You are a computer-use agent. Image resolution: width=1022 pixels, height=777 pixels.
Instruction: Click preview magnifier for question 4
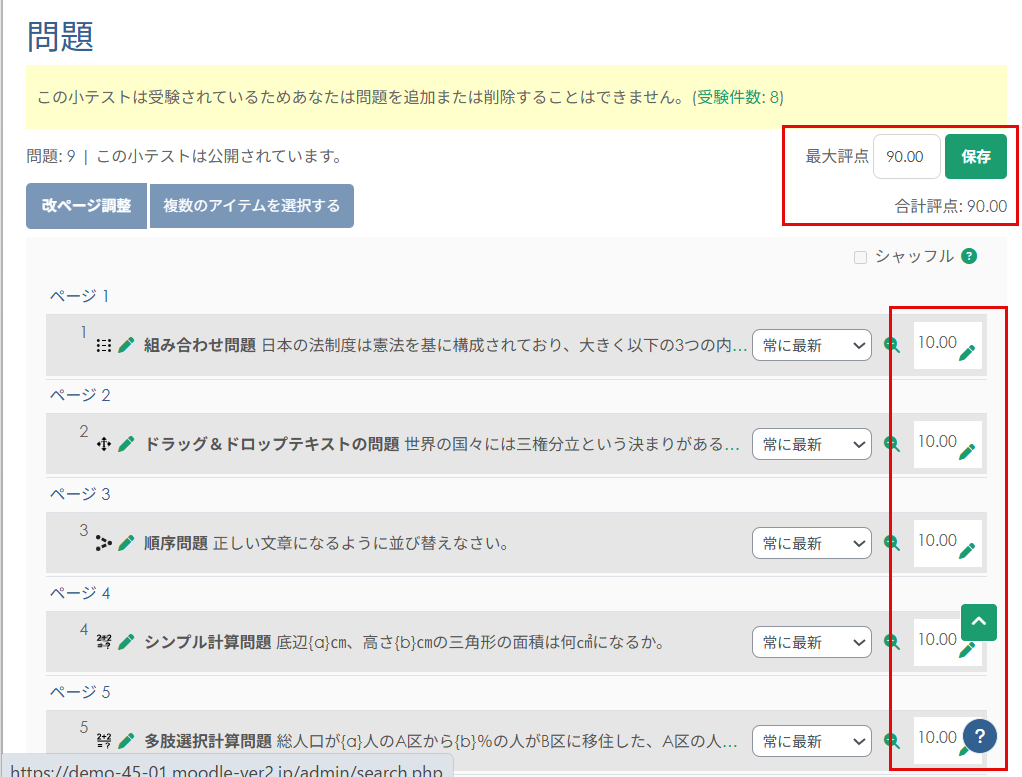pos(892,642)
